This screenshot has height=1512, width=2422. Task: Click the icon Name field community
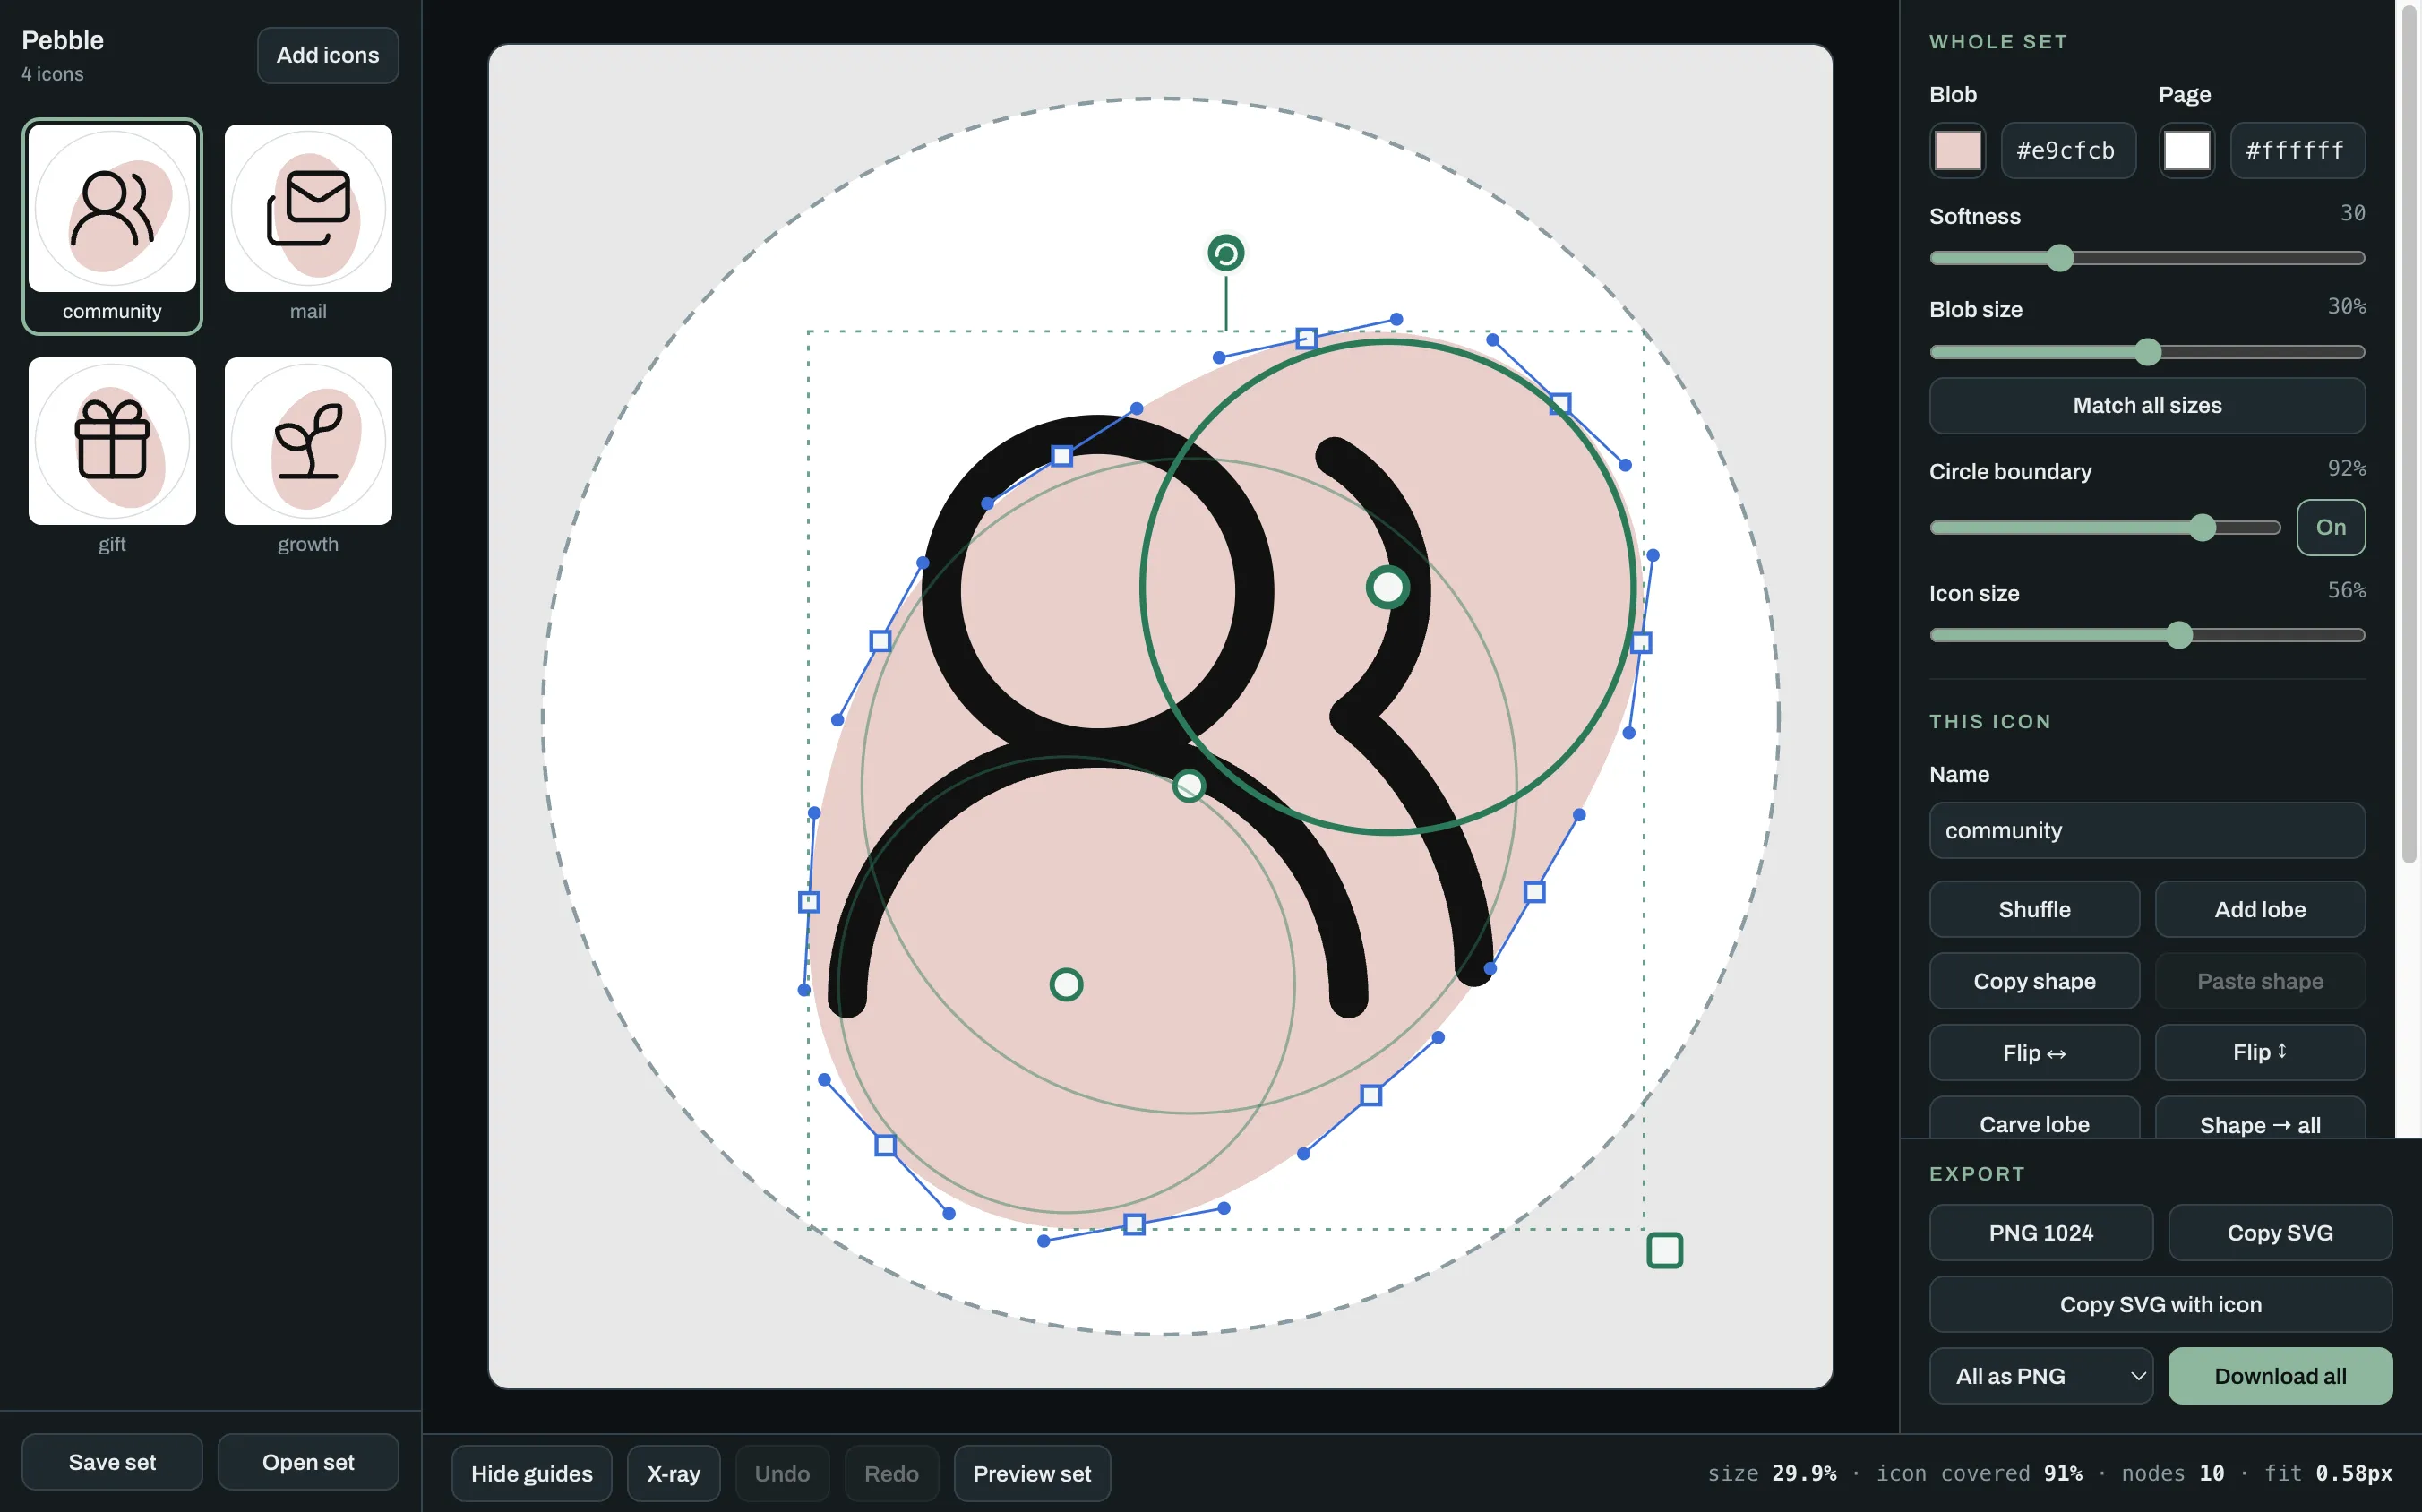click(2147, 830)
